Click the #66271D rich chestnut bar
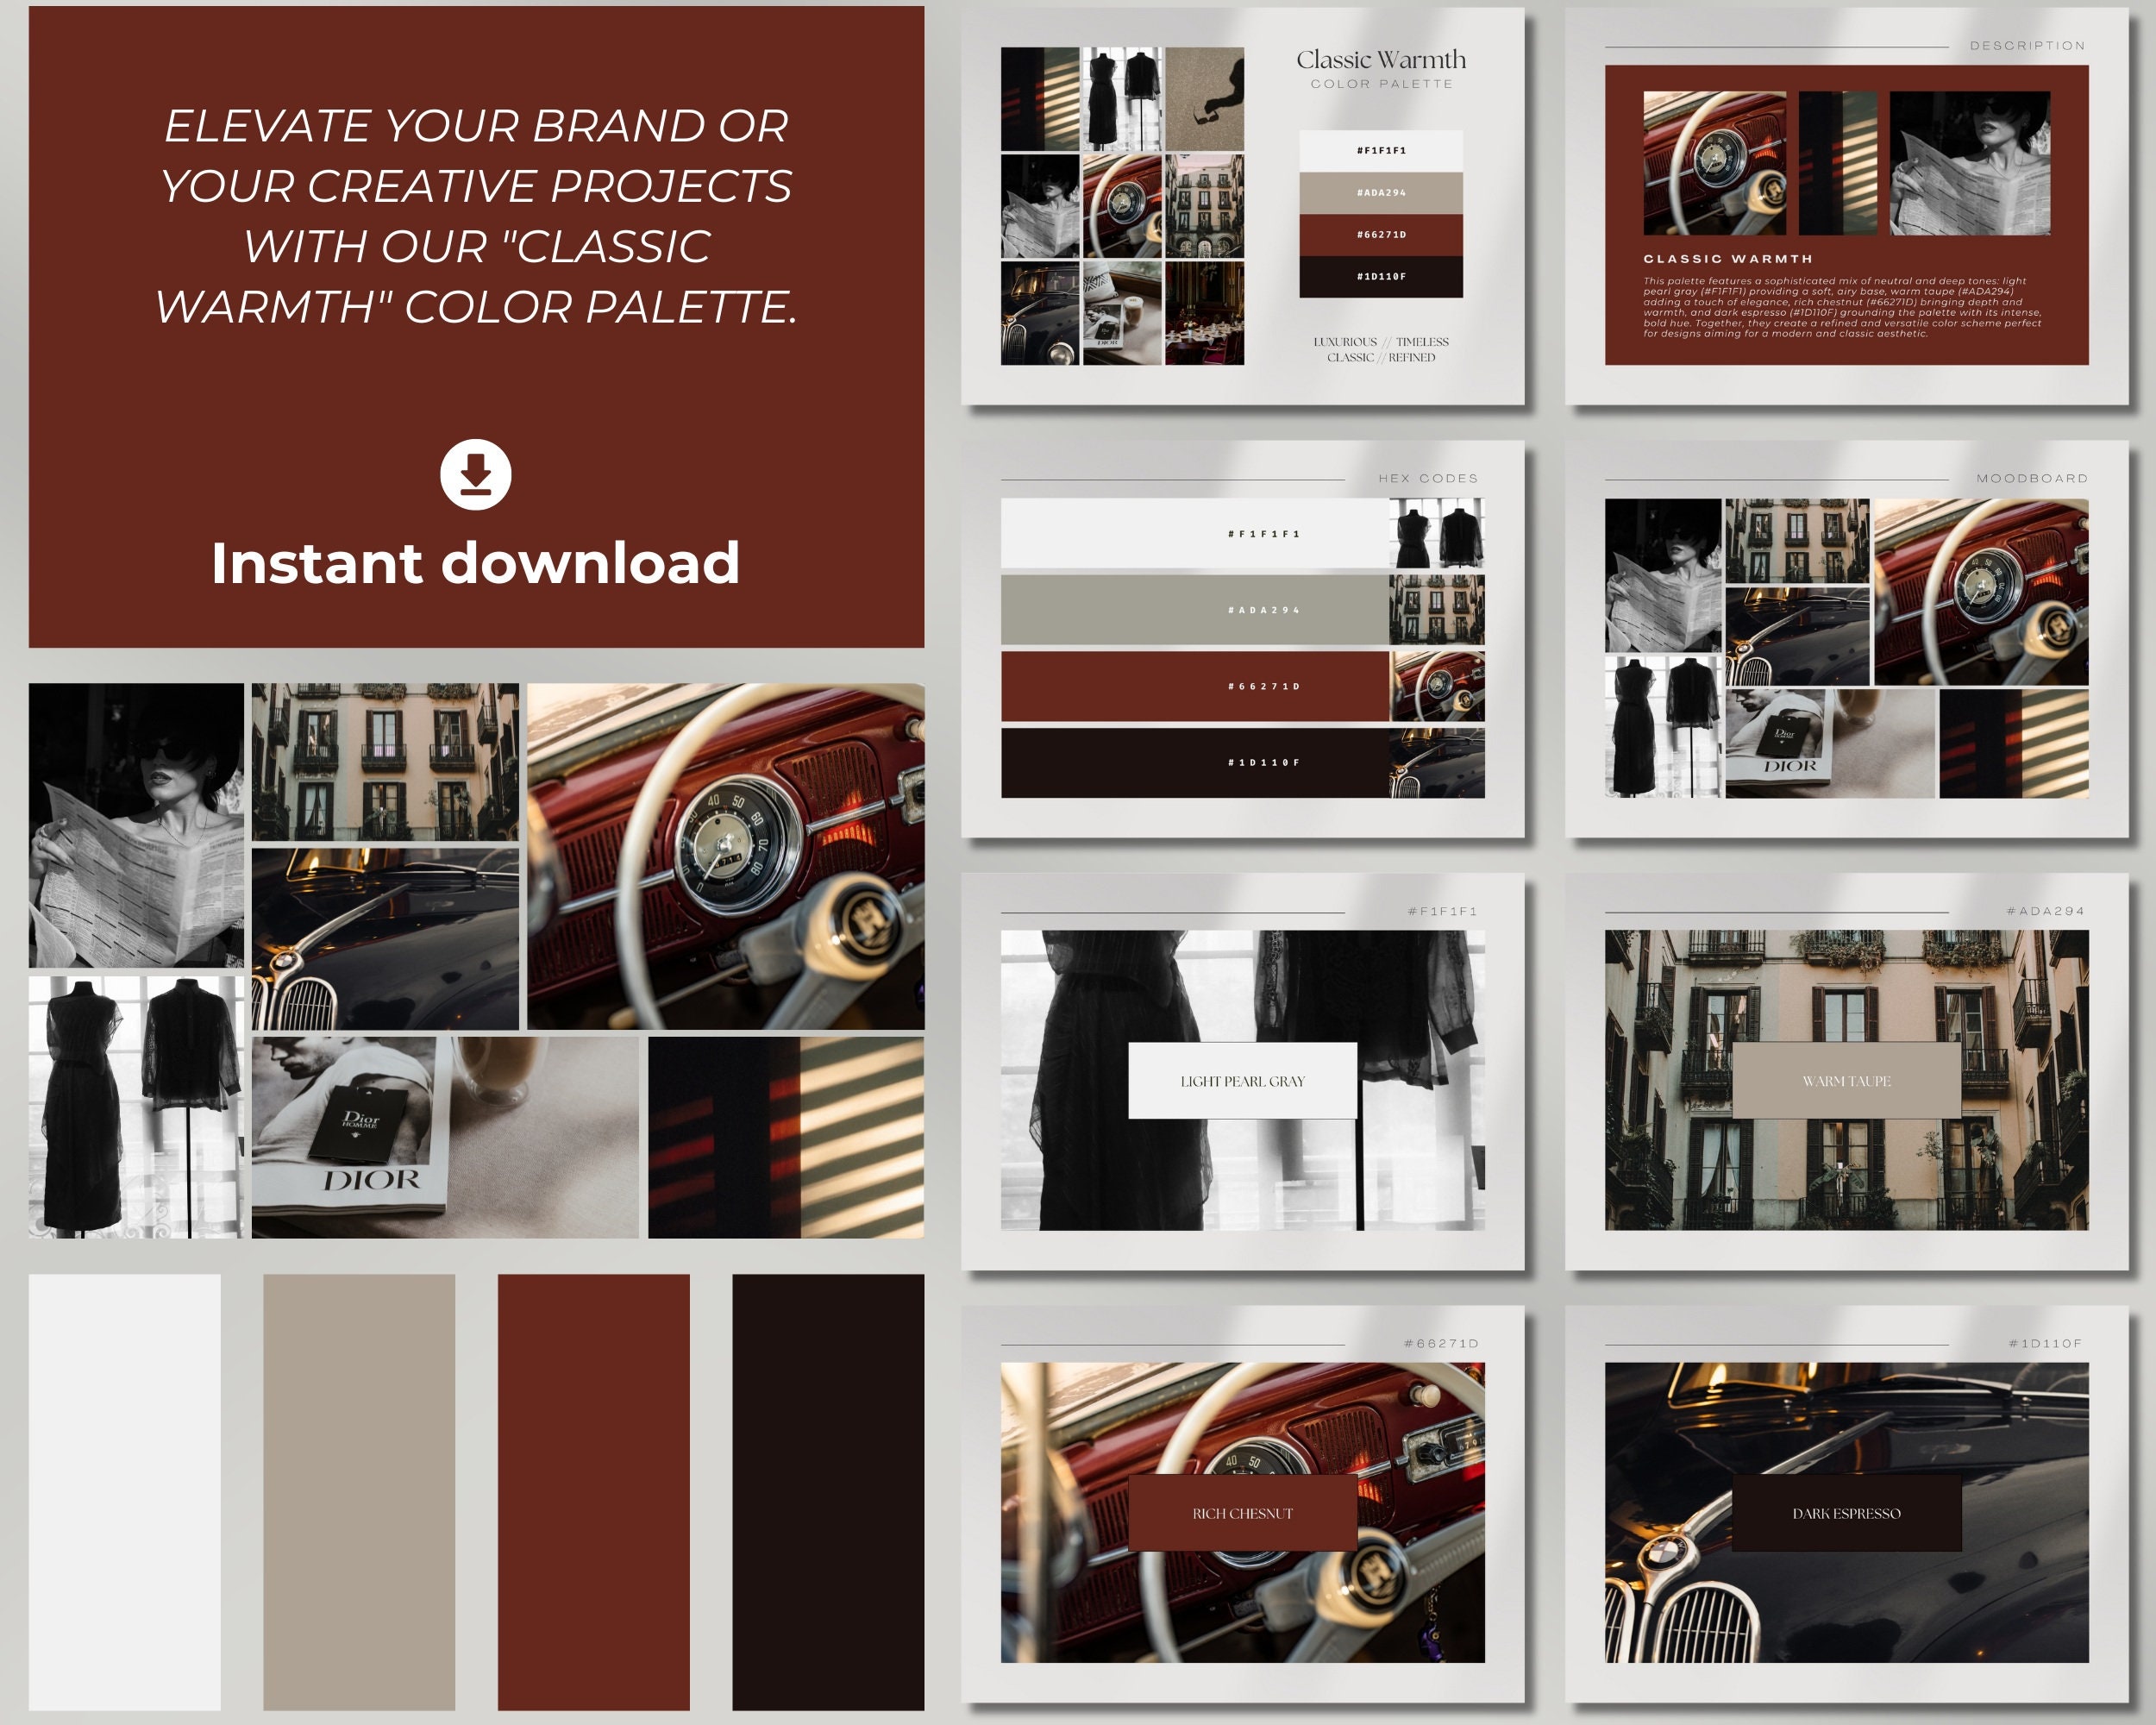This screenshot has width=2156, height=1725. [1264, 686]
